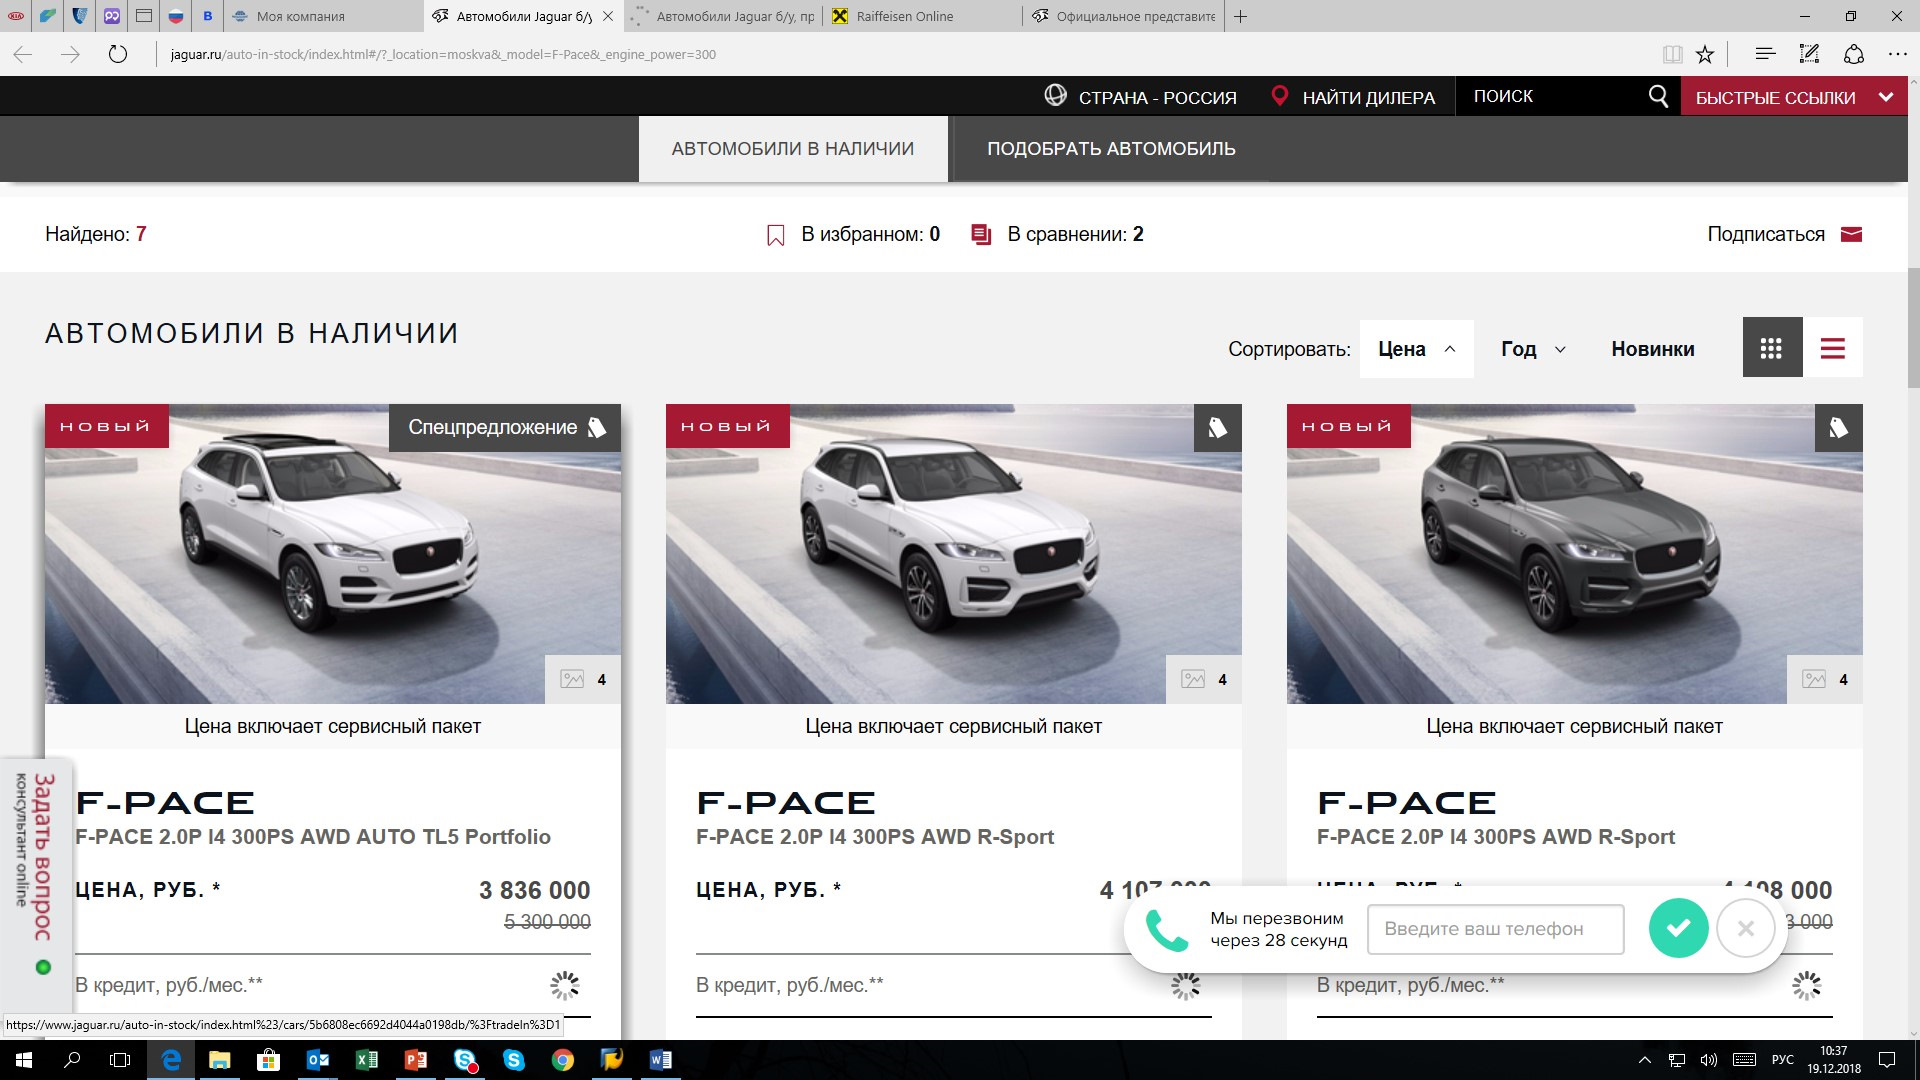Focus the Введите ваш телефон field

click(x=1495, y=929)
